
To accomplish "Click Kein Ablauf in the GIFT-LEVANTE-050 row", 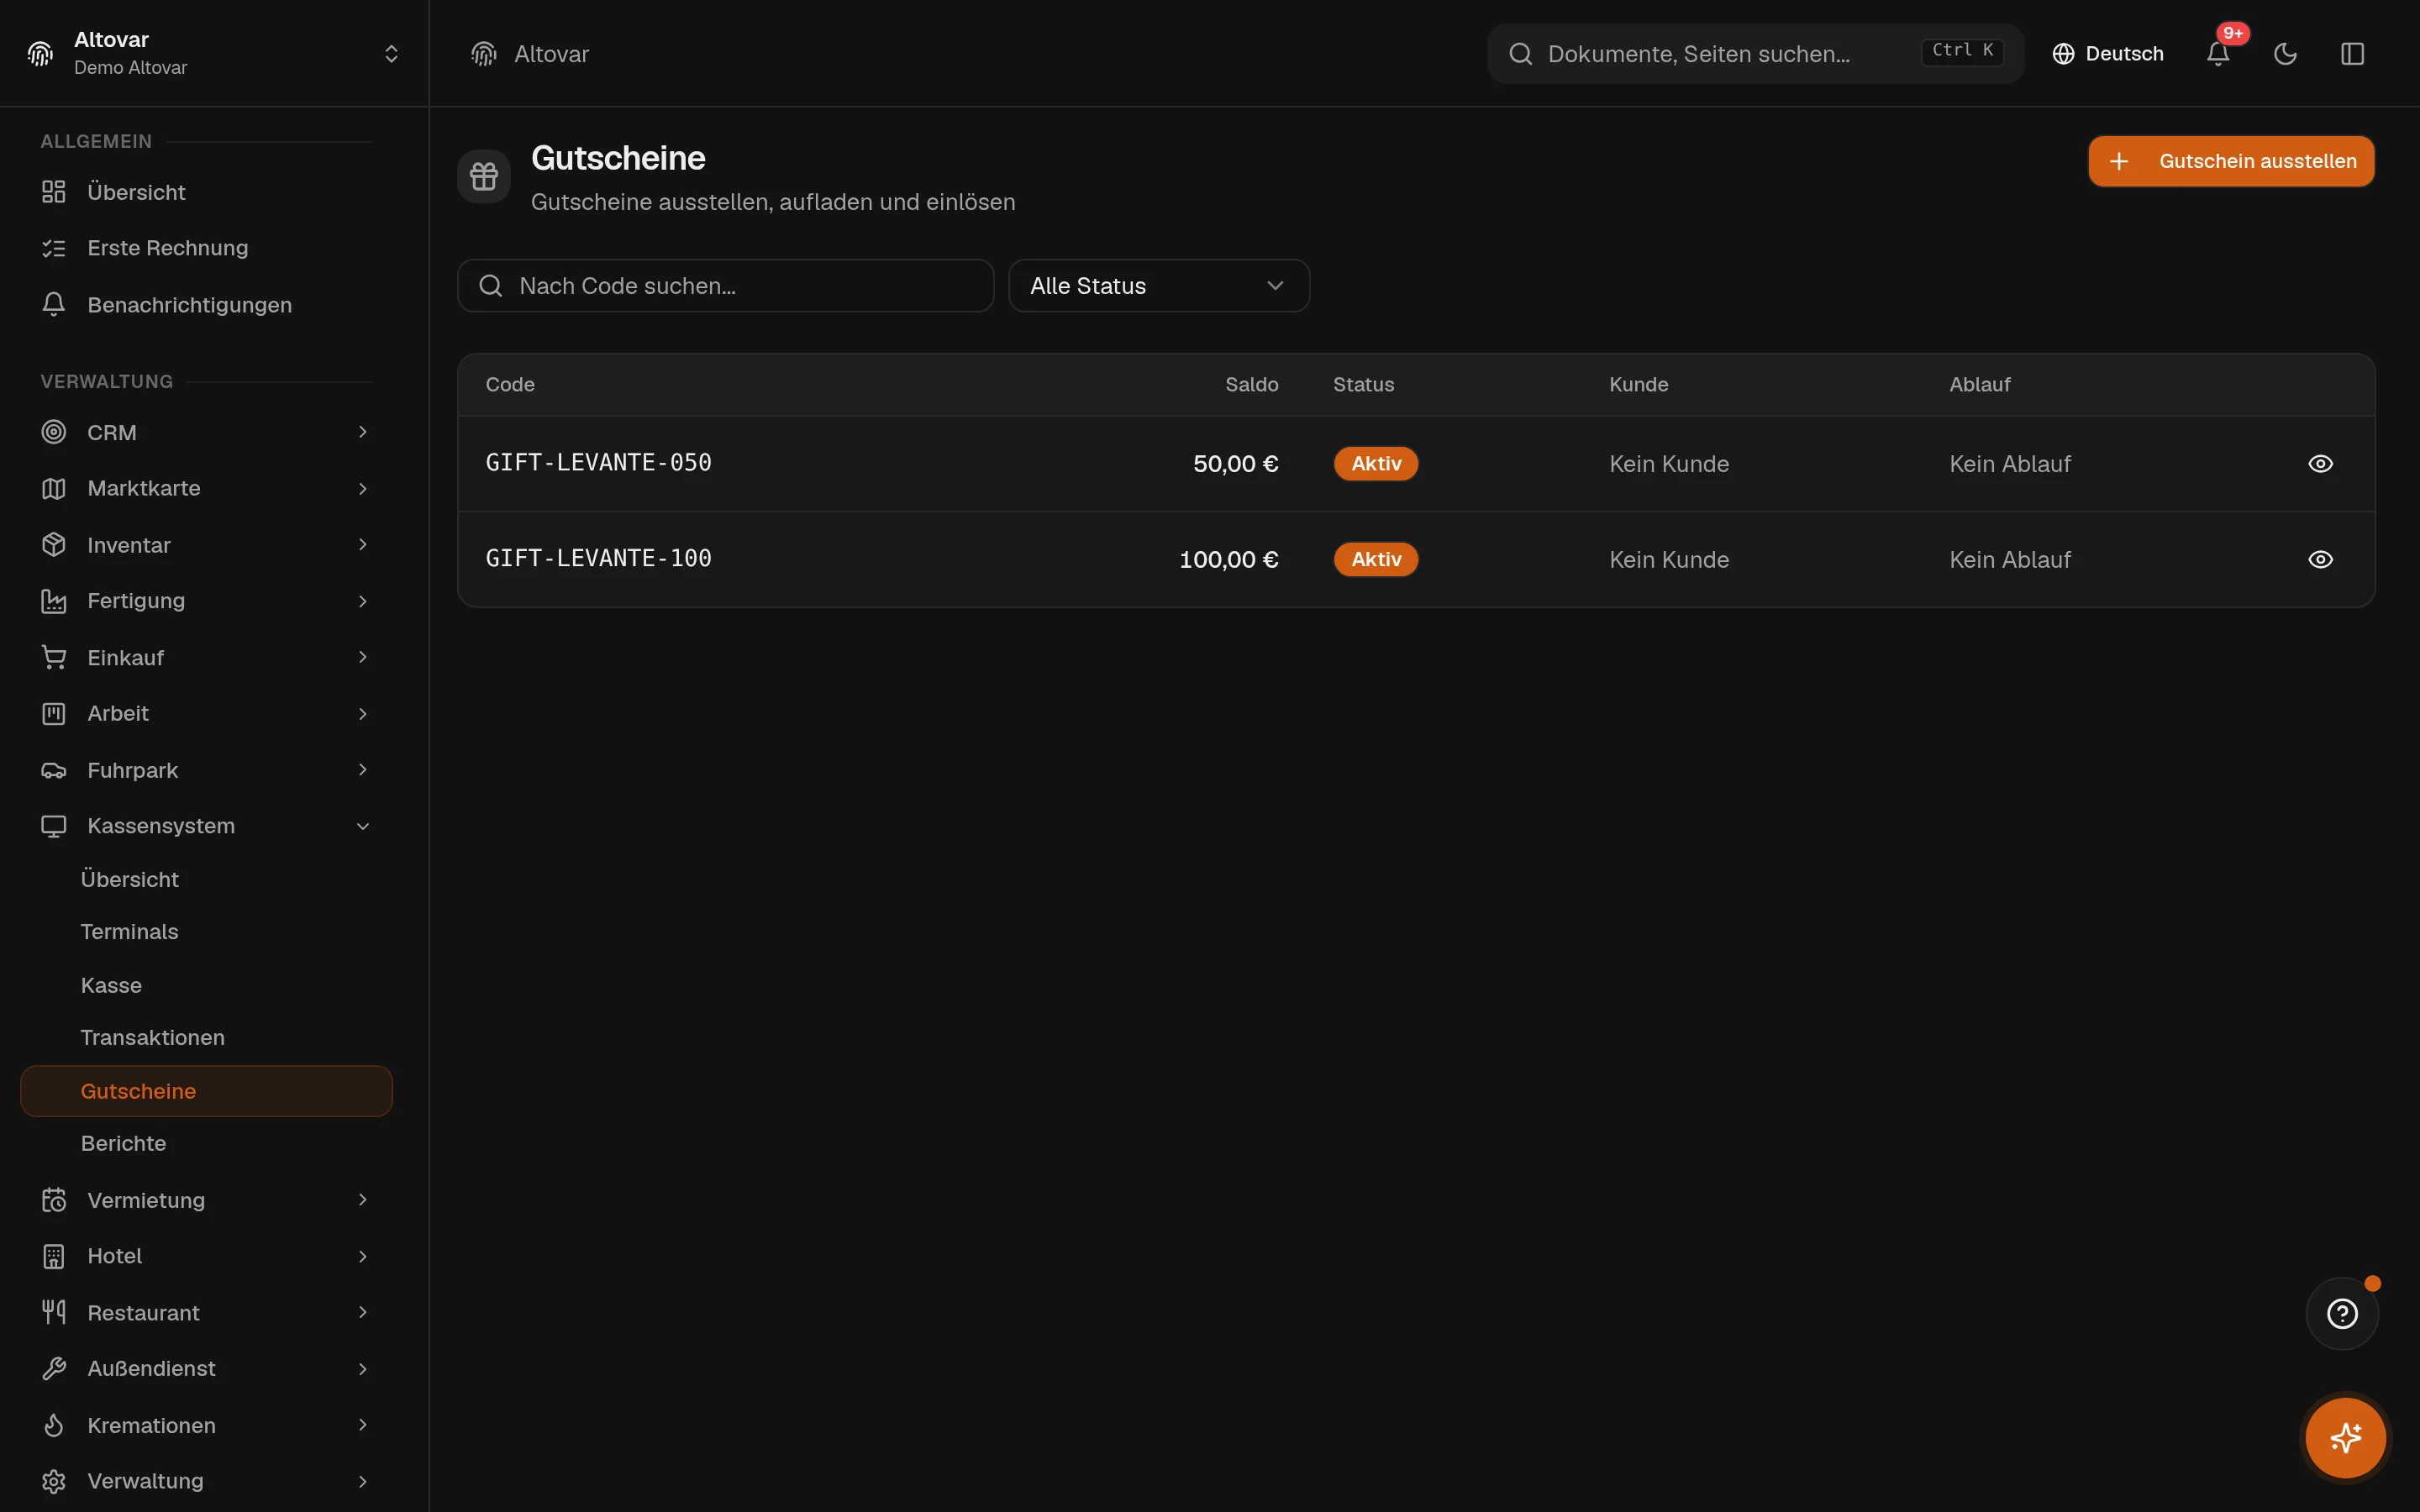I will (2010, 464).
